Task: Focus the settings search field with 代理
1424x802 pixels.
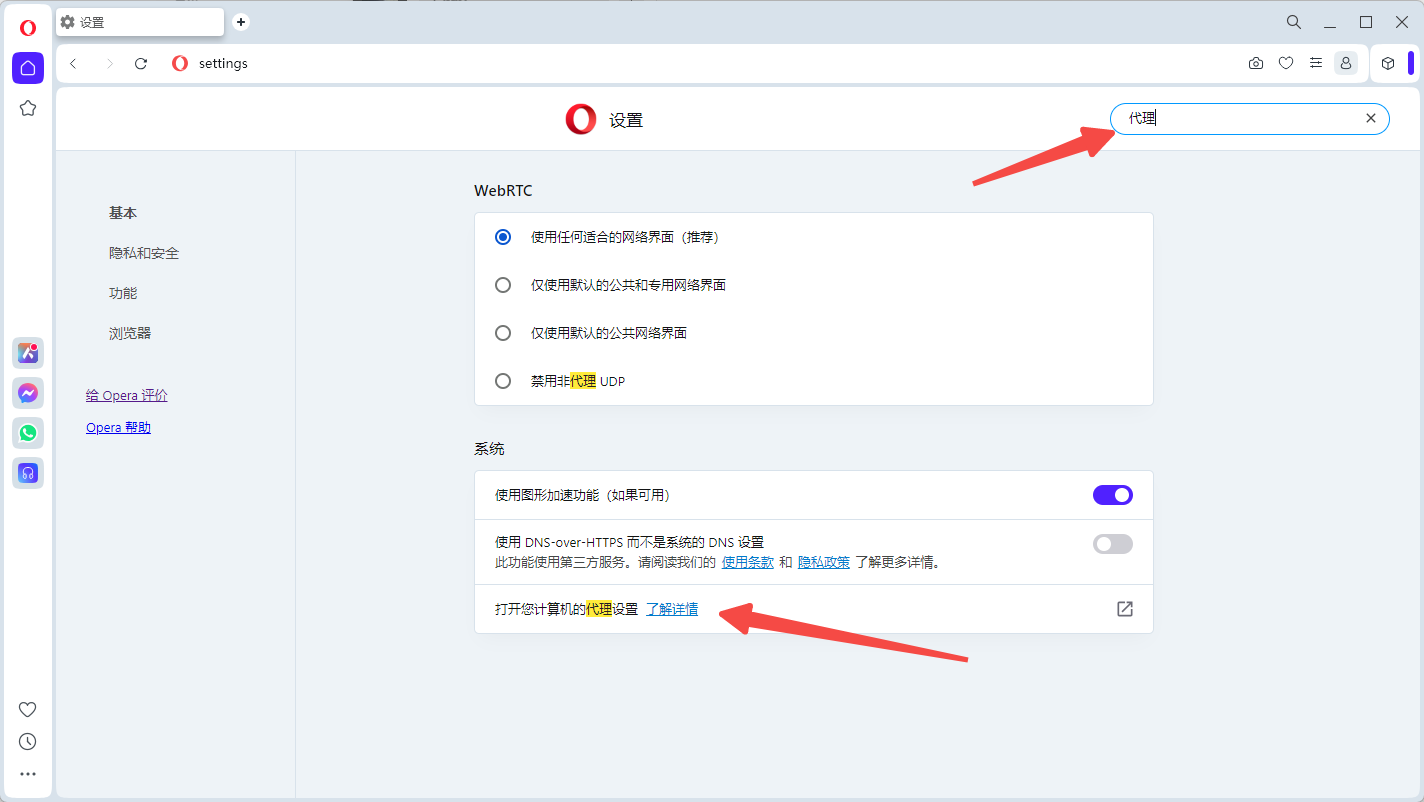Action: coord(1250,118)
